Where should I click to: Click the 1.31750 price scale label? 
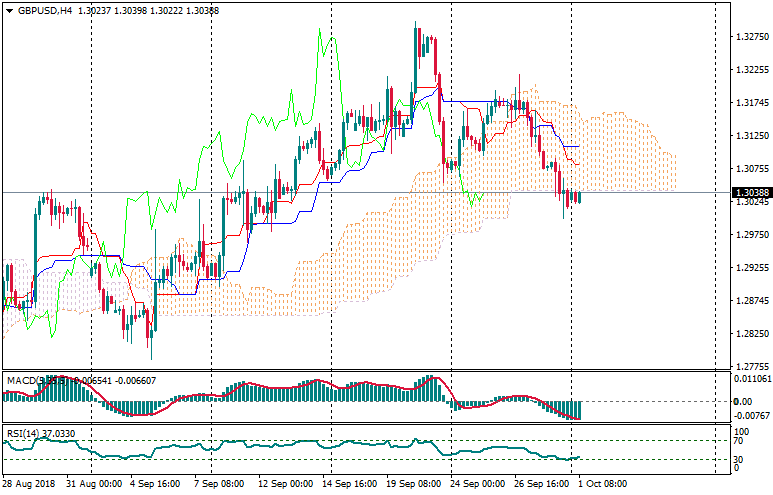750,103
